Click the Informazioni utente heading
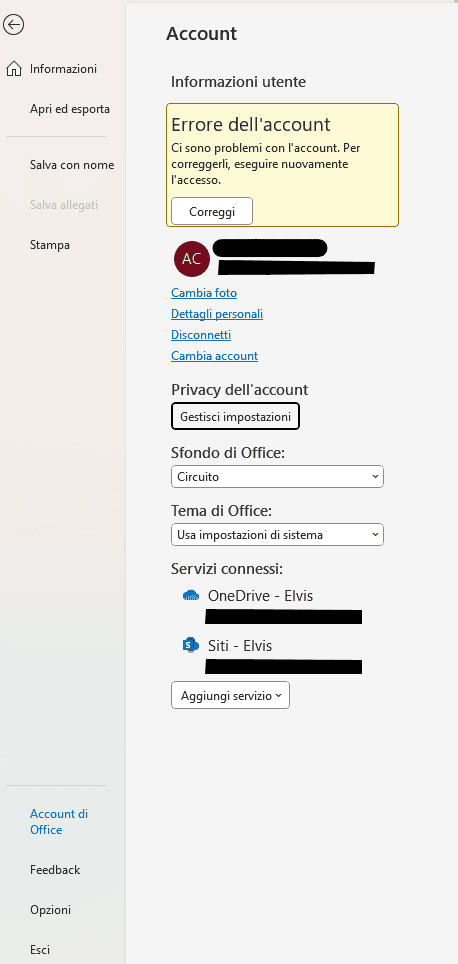The height and width of the screenshot is (964, 458). coord(239,82)
